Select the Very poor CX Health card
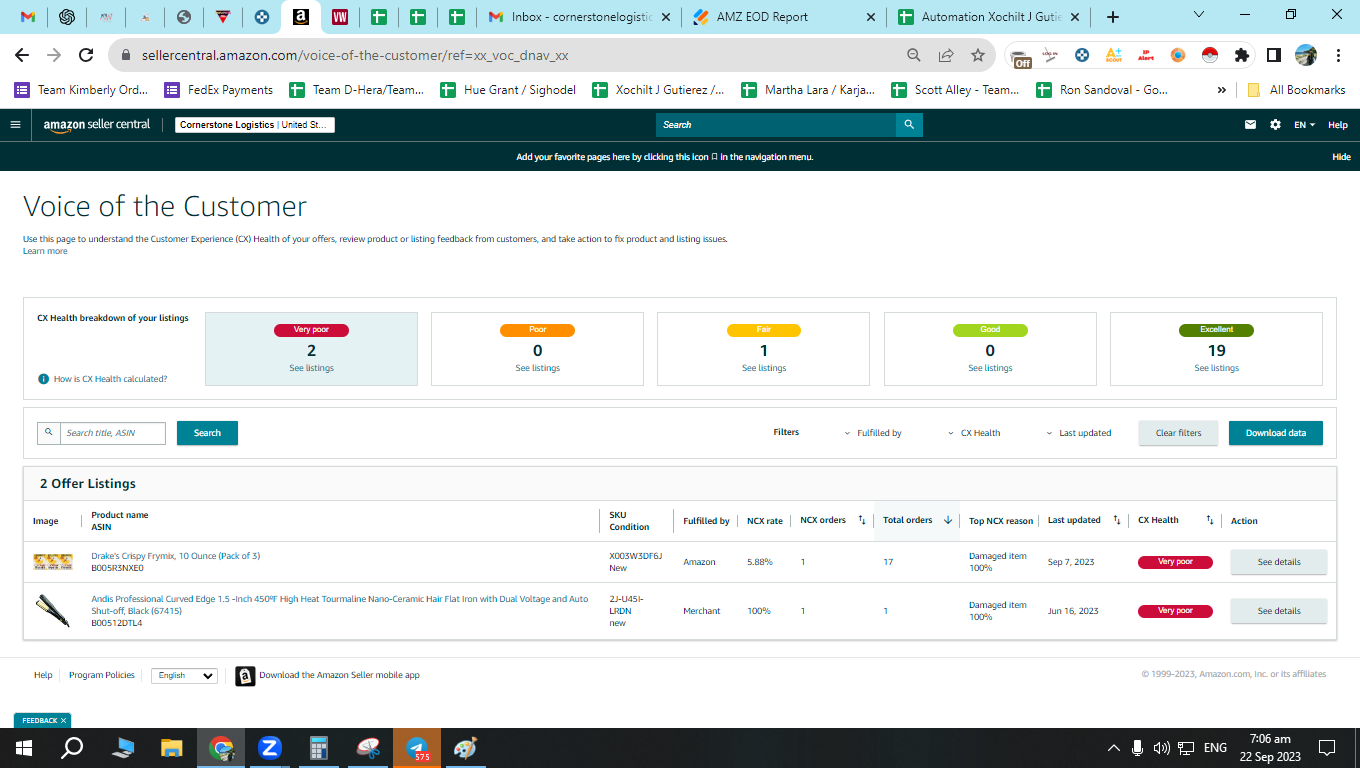This screenshot has height=768, width=1360. [311, 349]
